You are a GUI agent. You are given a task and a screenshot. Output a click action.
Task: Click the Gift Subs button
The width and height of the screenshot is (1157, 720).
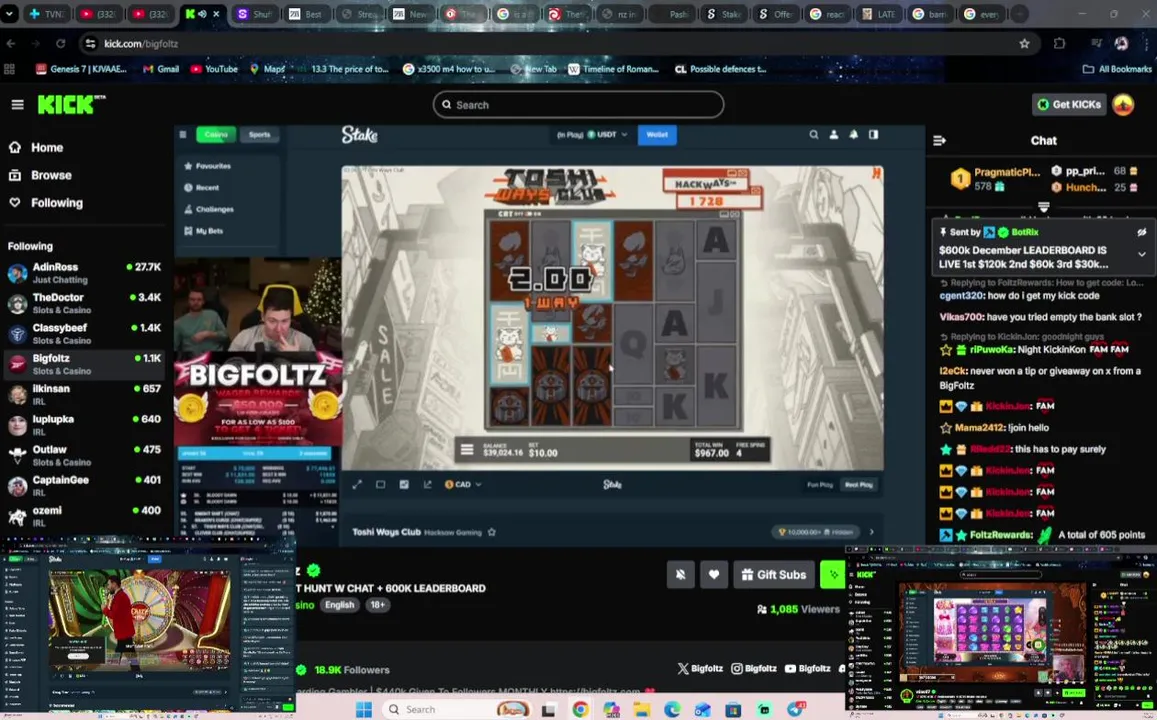click(x=774, y=575)
